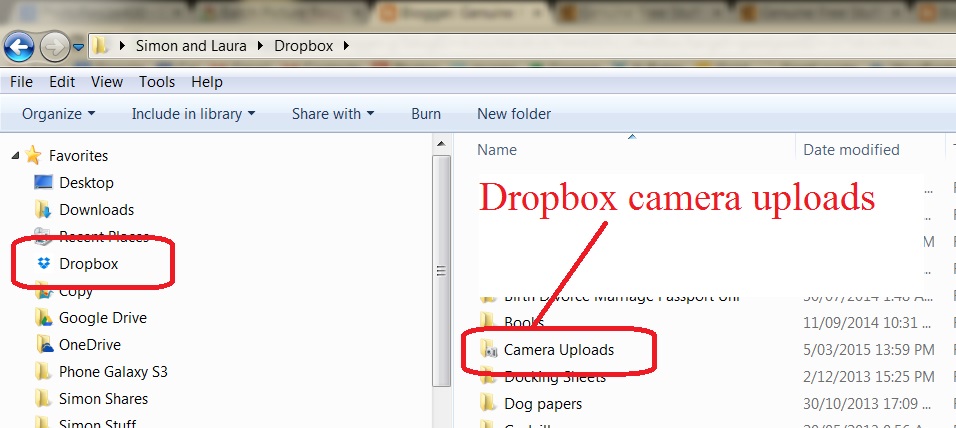The width and height of the screenshot is (956, 428).
Task: Click date '2/12/2013 15:25 PM'
Action: tap(869, 377)
